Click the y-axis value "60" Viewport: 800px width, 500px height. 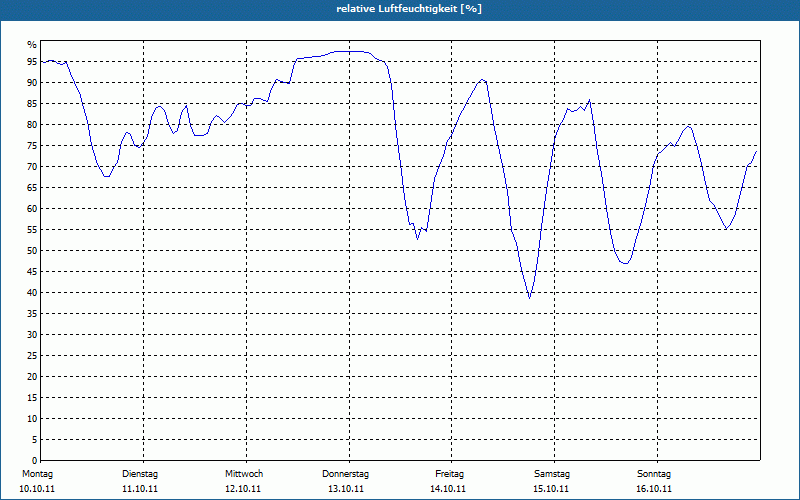32,209
